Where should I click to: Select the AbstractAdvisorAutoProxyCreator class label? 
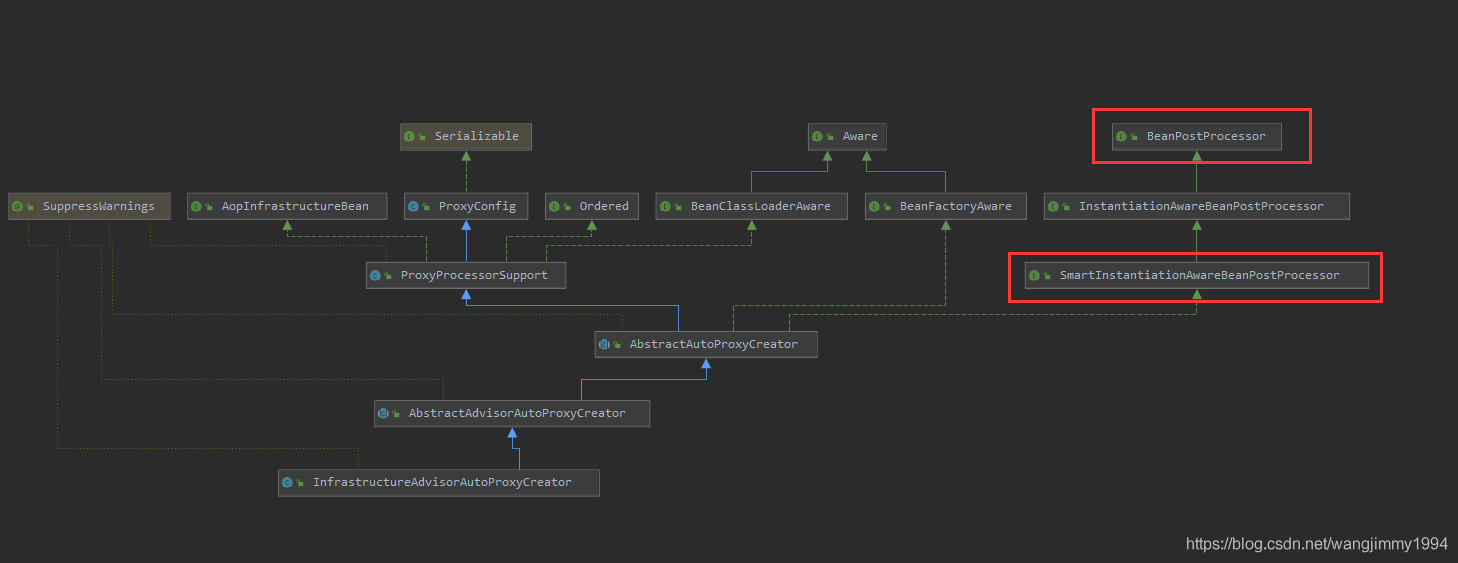pos(517,413)
